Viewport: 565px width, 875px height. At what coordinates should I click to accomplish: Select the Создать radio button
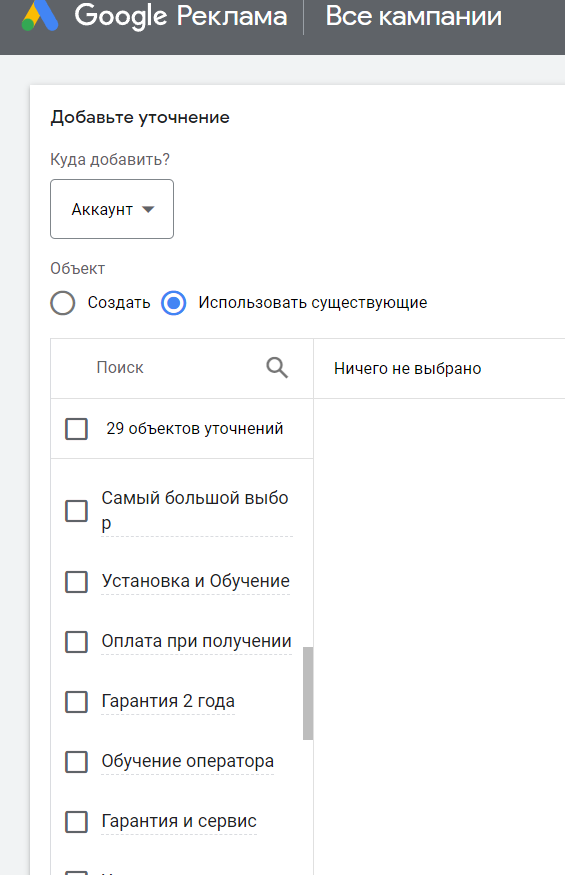click(x=63, y=303)
